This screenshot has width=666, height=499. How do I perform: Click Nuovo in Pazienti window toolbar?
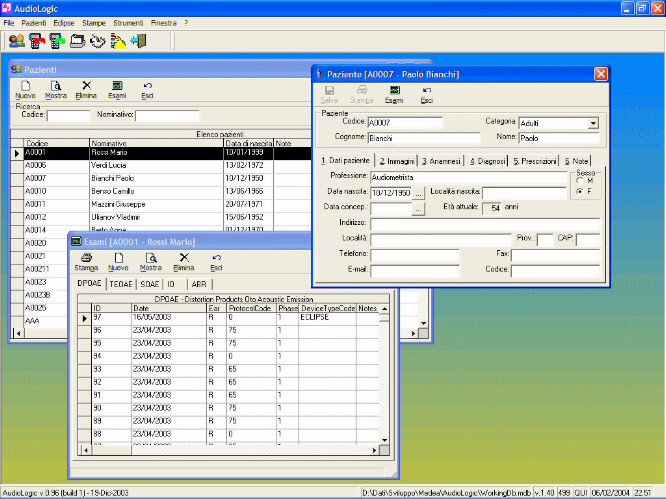pyautogui.click(x=25, y=90)
